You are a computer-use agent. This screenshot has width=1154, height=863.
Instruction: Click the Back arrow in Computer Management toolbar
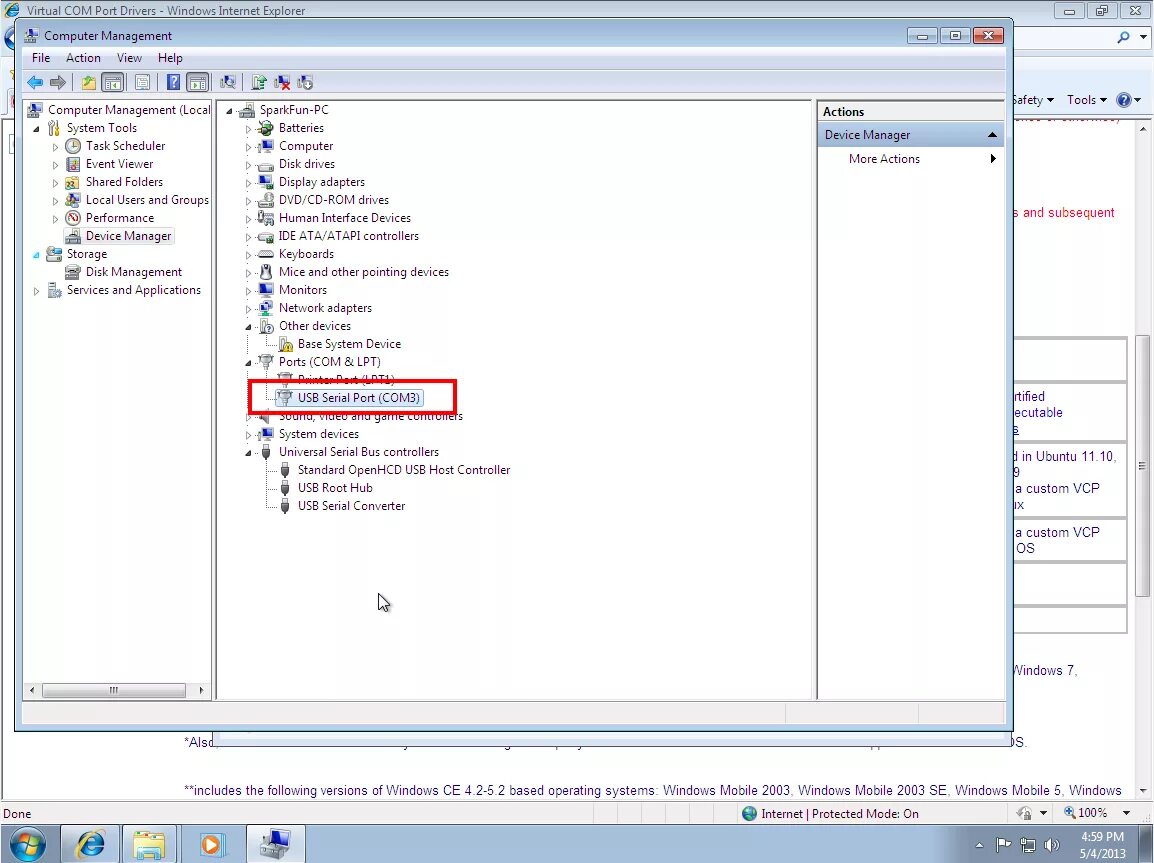pyautogui.click(x=35, y=82)
